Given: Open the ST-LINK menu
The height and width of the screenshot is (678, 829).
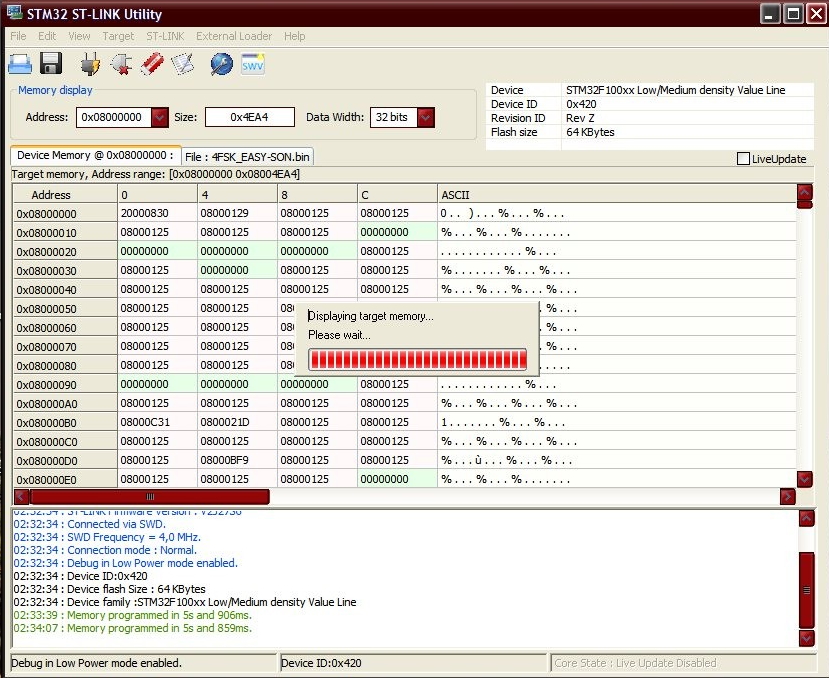Looking at the screenshot, I should pyautogui.click(x=165, y=36).
